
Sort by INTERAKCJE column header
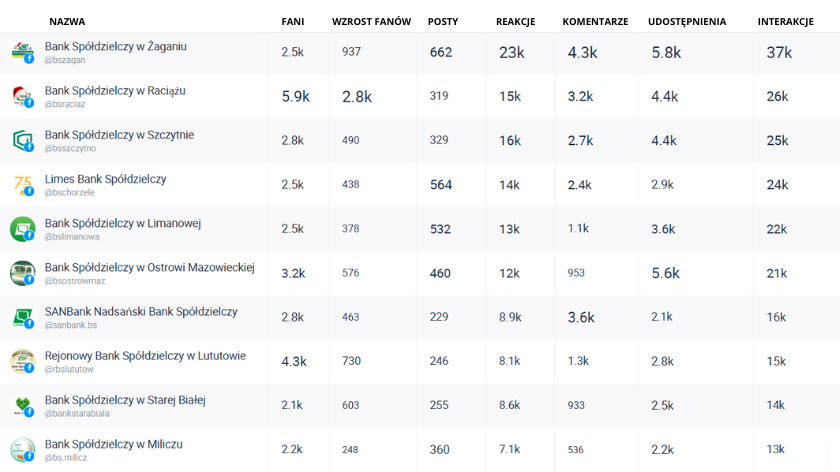[785, 21]
